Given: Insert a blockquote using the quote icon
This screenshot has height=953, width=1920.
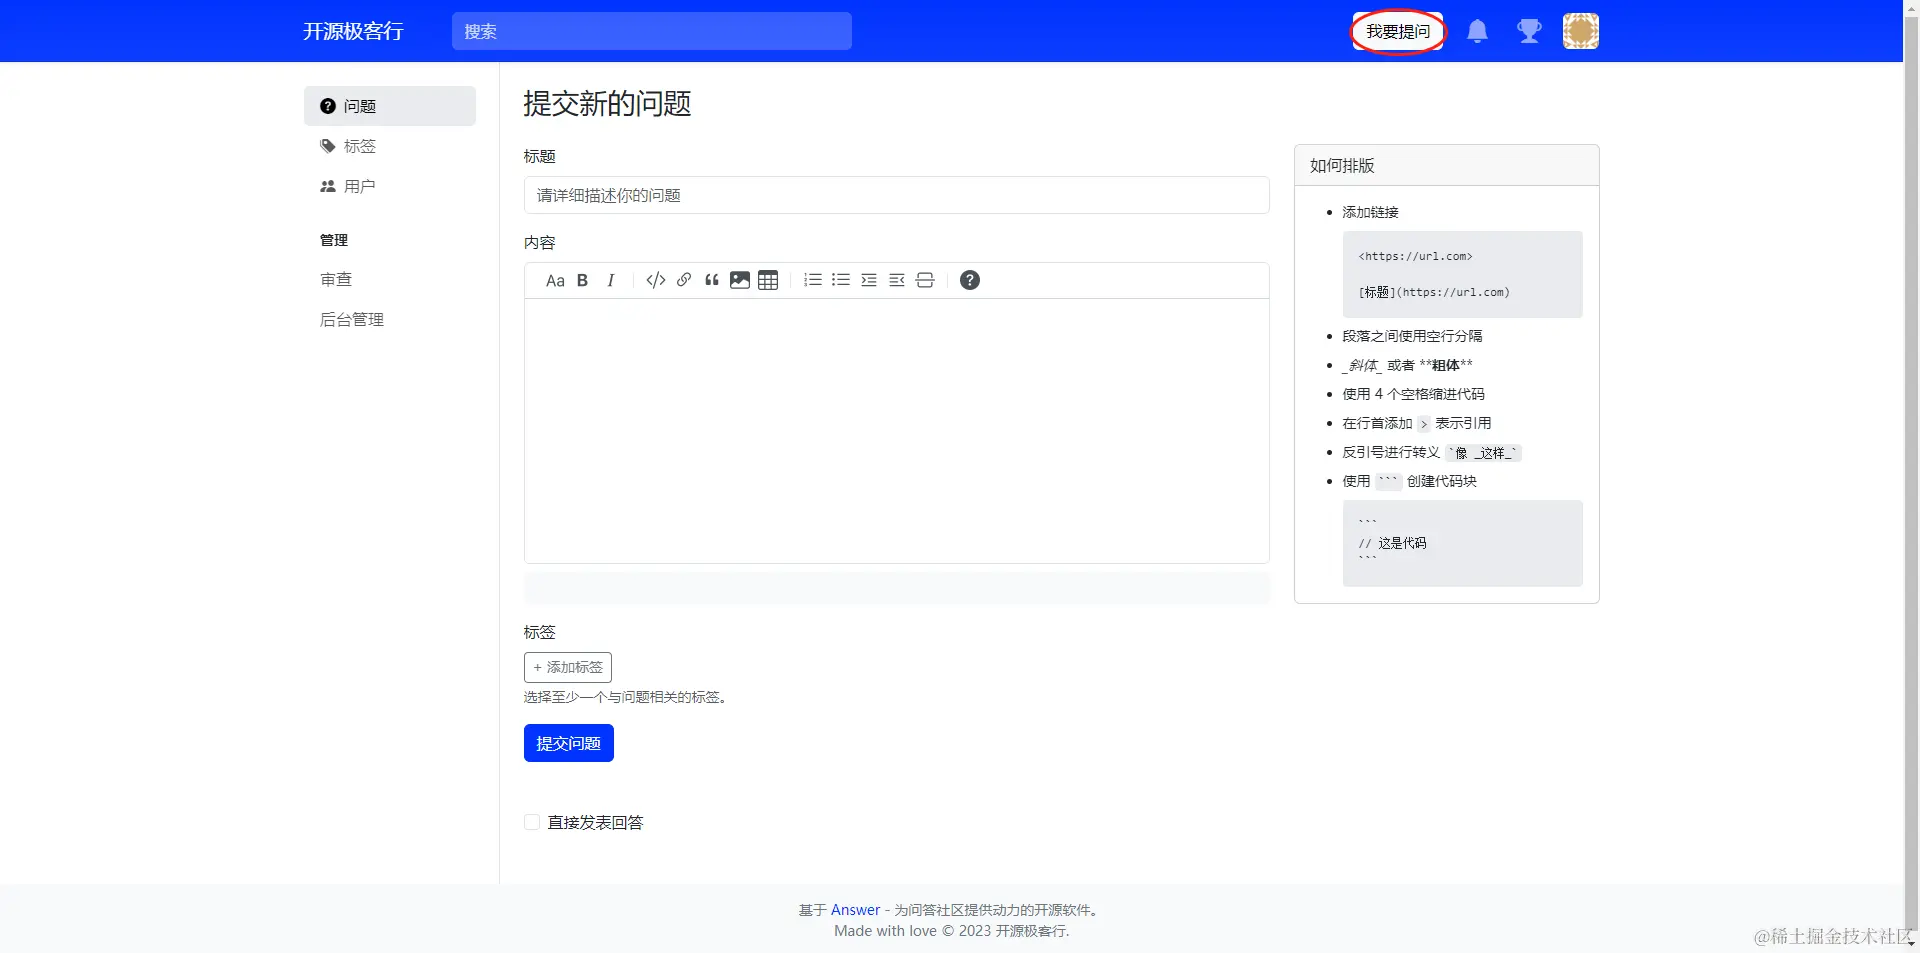Looking at the screenshot, I should 712,280.
